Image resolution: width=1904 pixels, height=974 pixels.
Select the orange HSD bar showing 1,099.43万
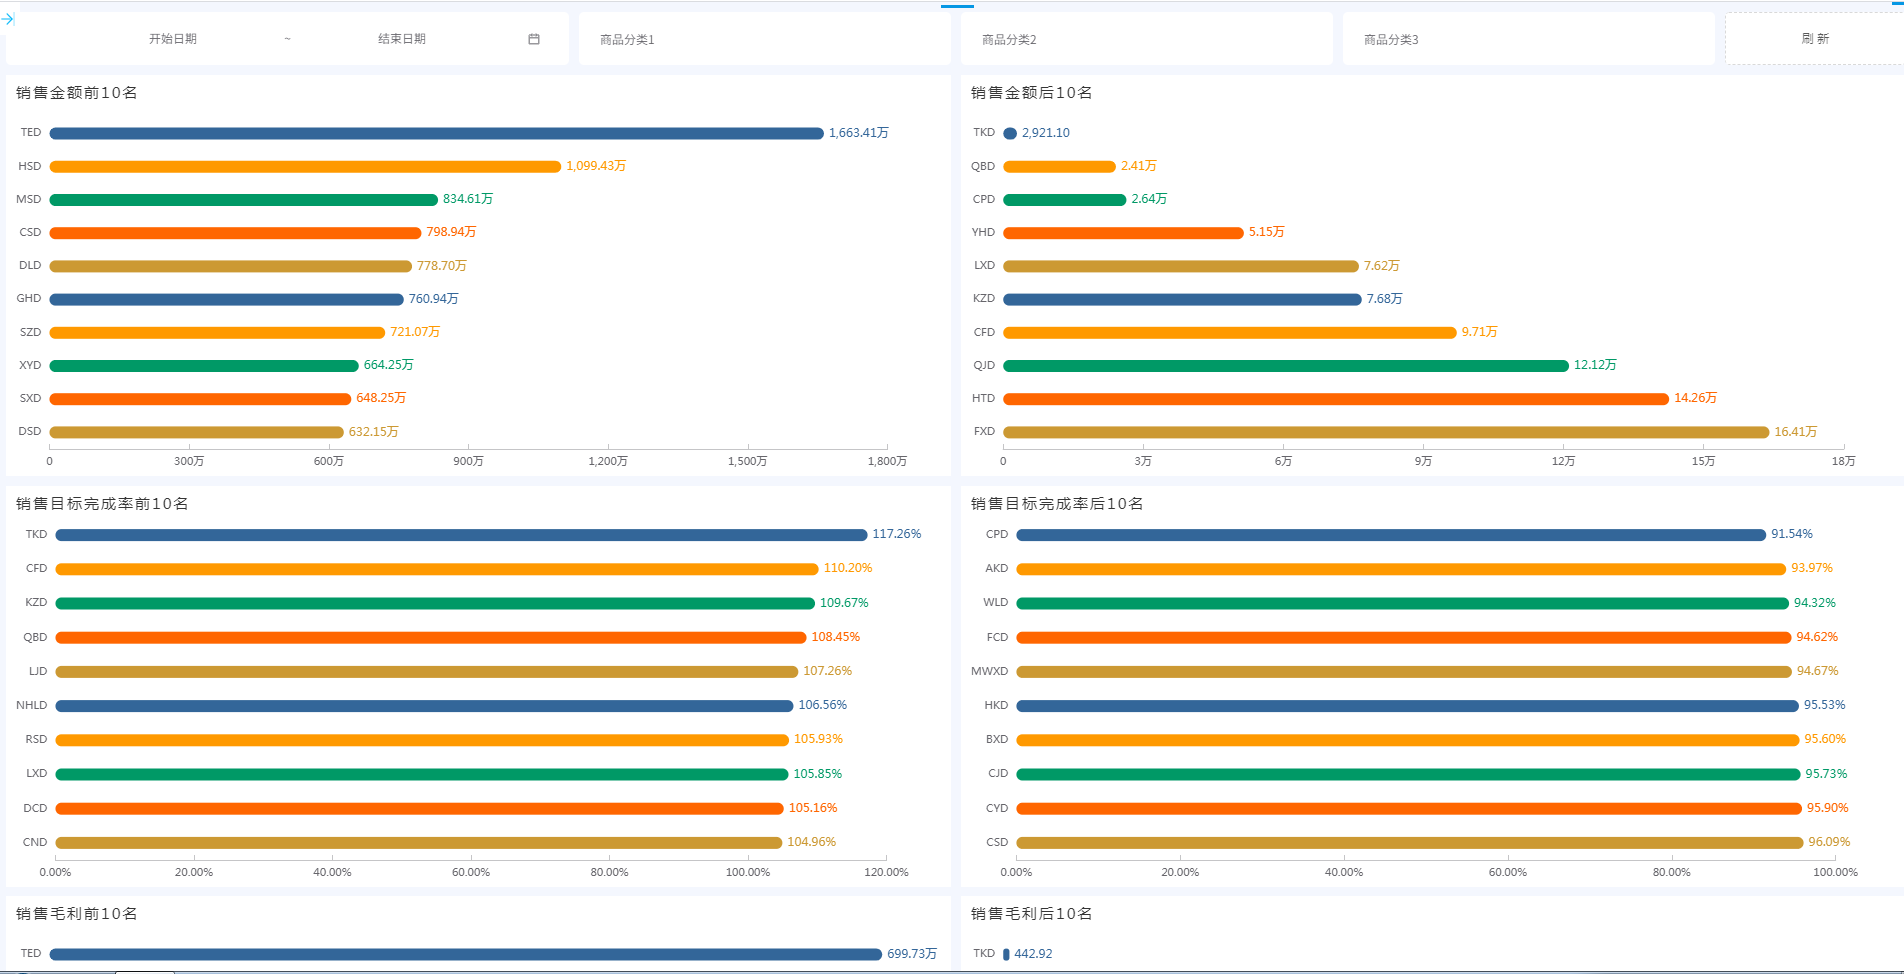305,167
